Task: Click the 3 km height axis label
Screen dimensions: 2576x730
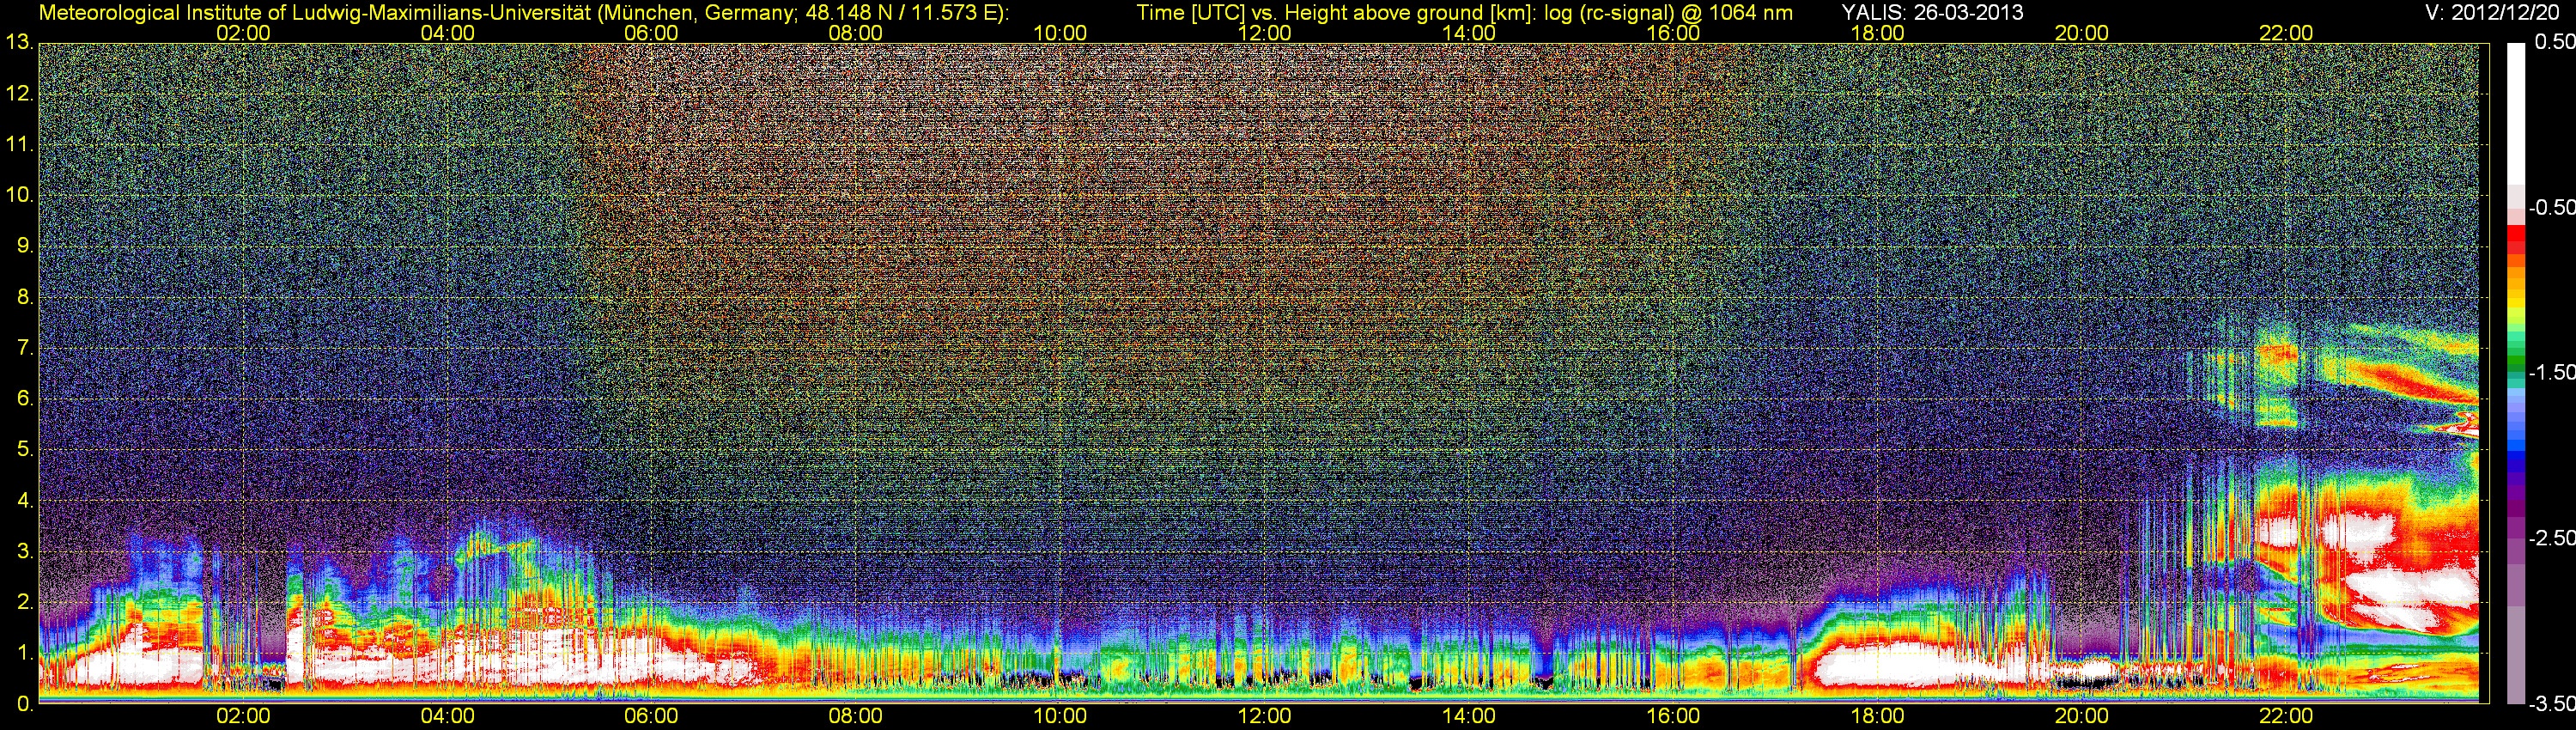Action: click(24, 552)
